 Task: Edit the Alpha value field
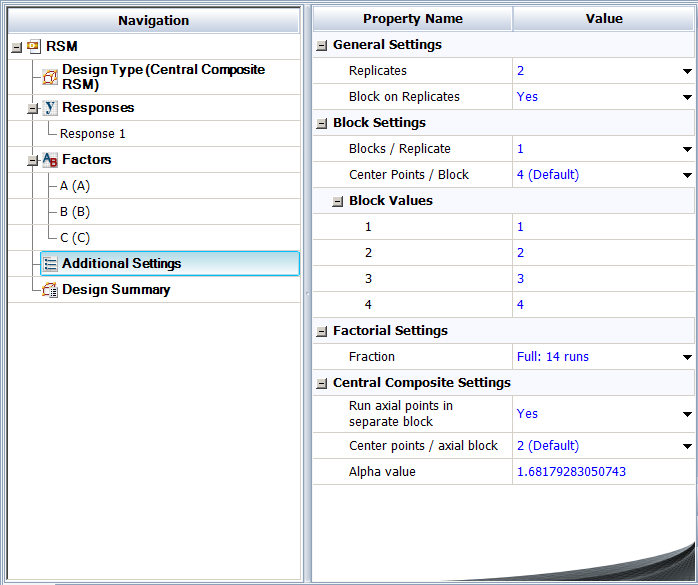click(x=603, y=472)
